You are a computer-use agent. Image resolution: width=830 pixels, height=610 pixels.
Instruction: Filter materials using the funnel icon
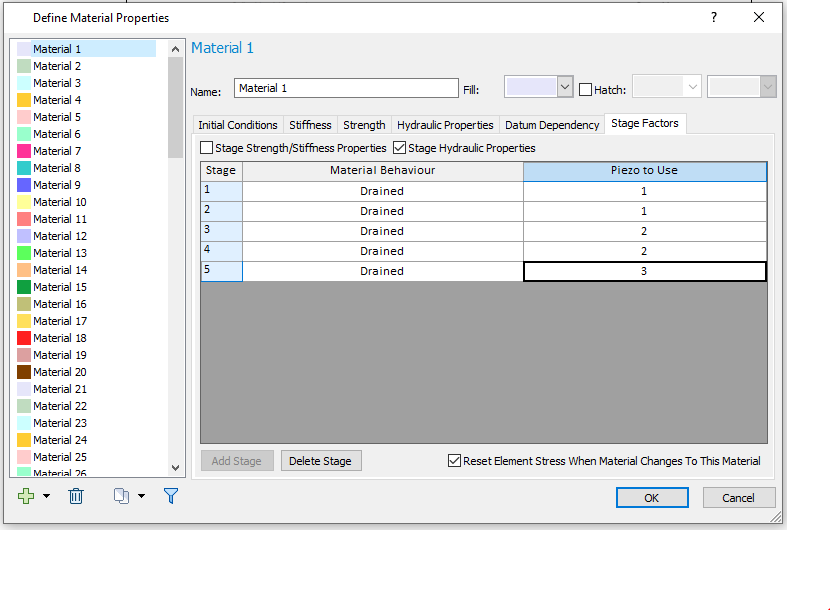[171, 495]
